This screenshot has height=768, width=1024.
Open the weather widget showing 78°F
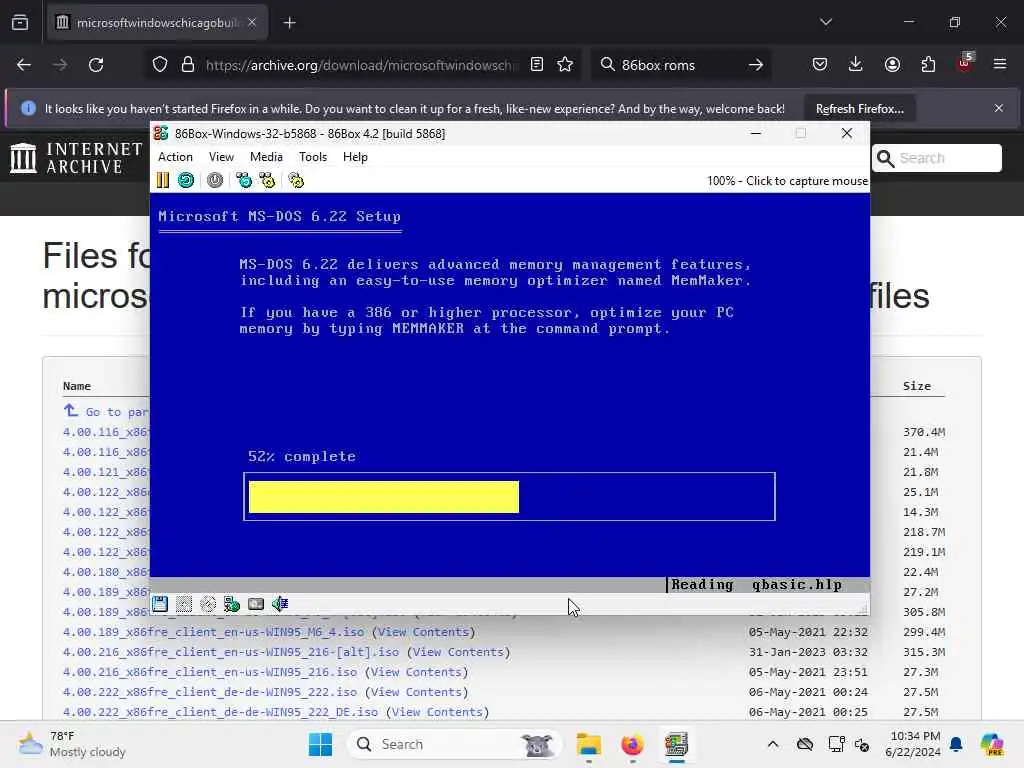[72, 744]
